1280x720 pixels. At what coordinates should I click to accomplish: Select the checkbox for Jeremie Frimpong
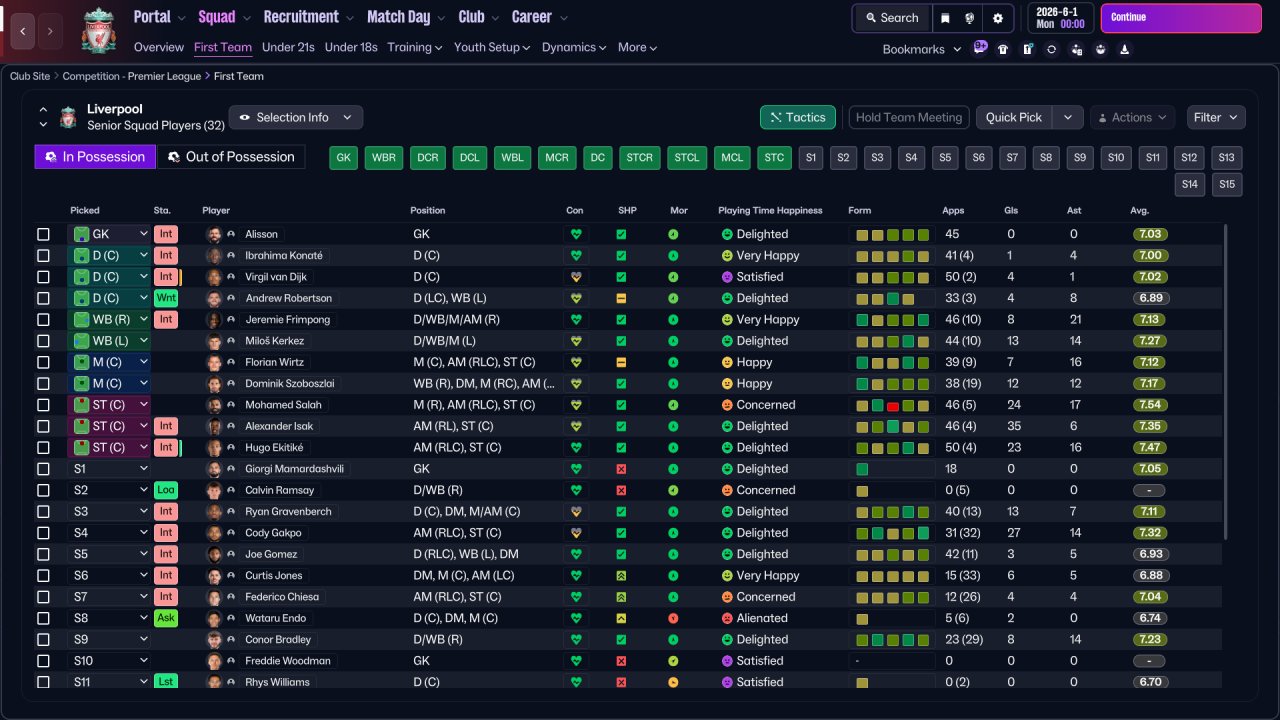tap(43, 320)
